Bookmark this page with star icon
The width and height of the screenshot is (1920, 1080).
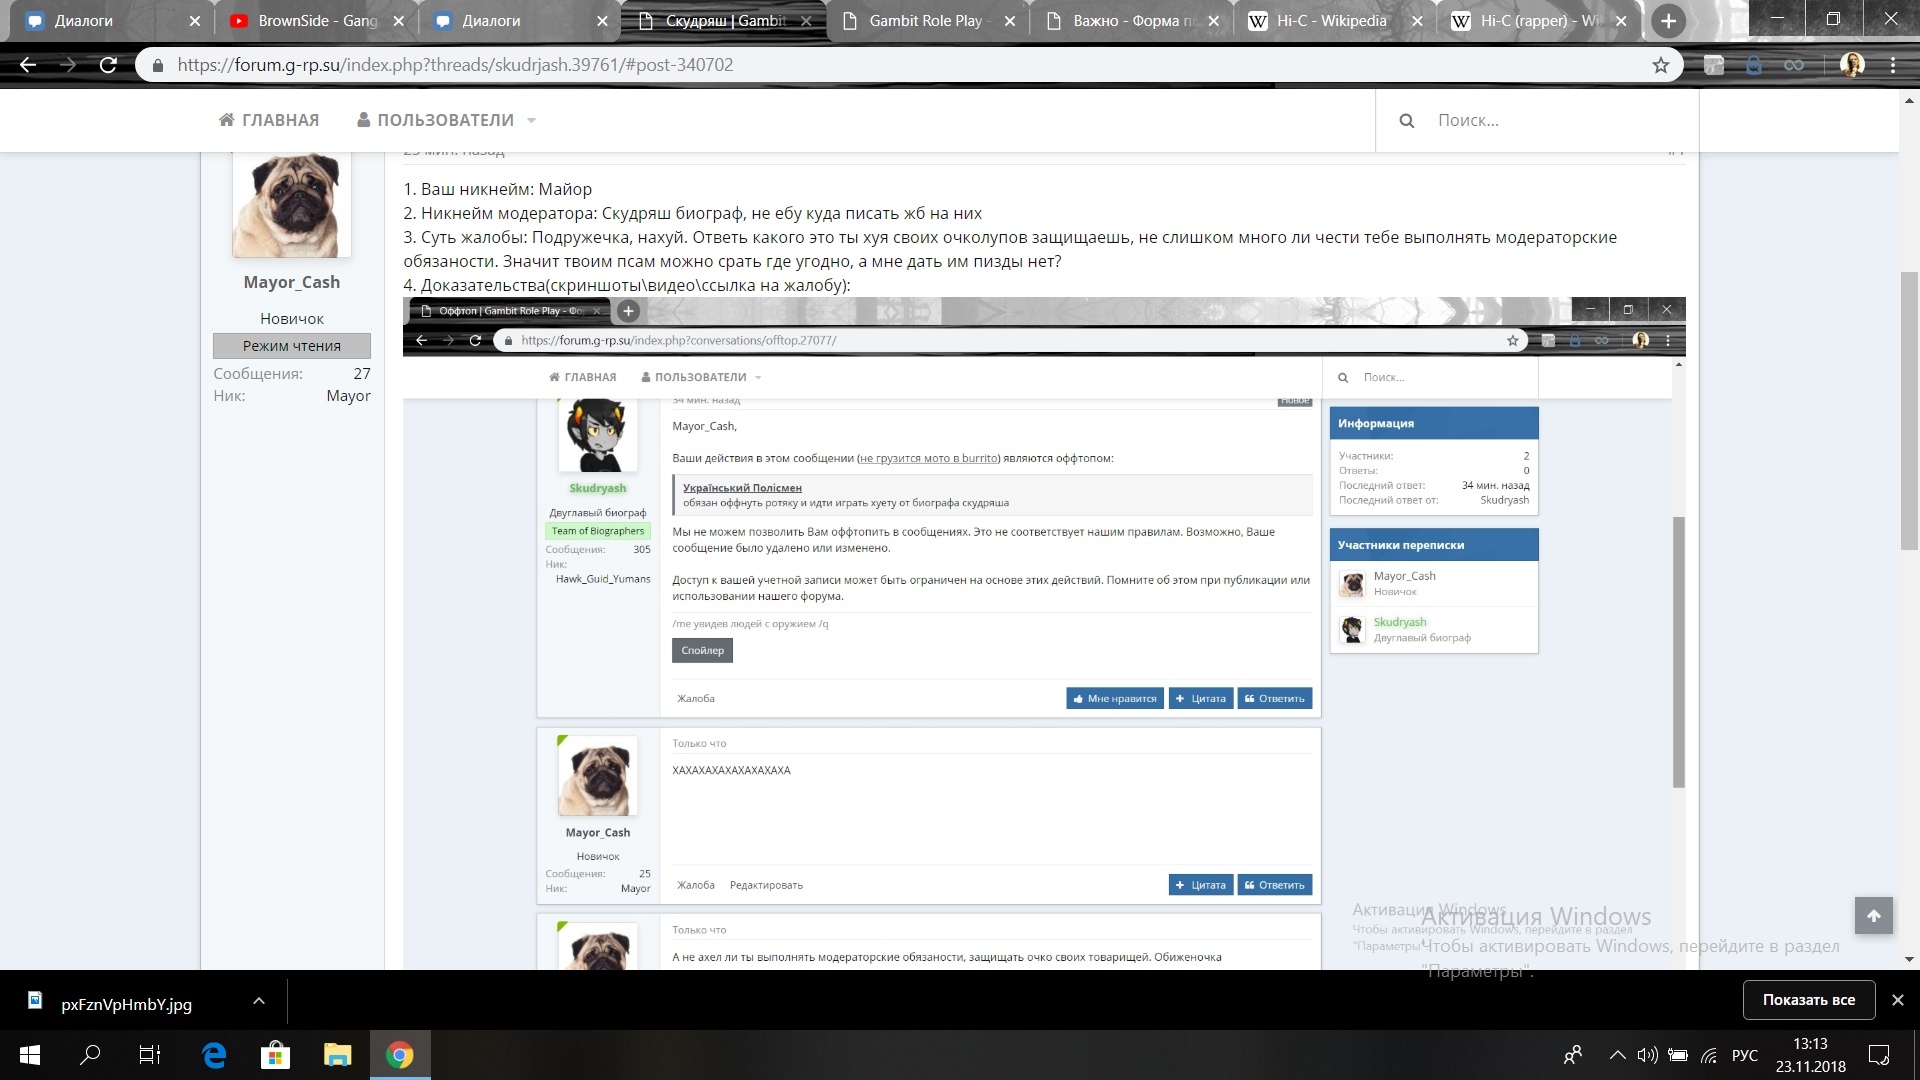tap(1661, 65)
